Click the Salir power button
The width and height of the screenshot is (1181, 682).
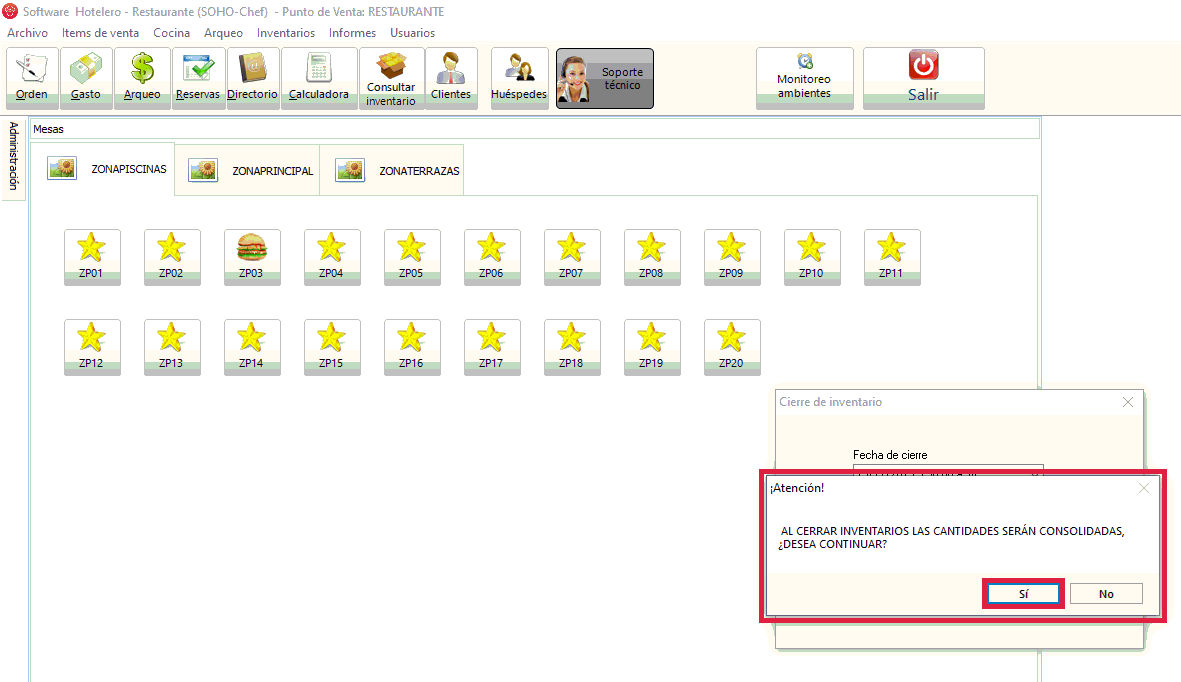(923, 78)
